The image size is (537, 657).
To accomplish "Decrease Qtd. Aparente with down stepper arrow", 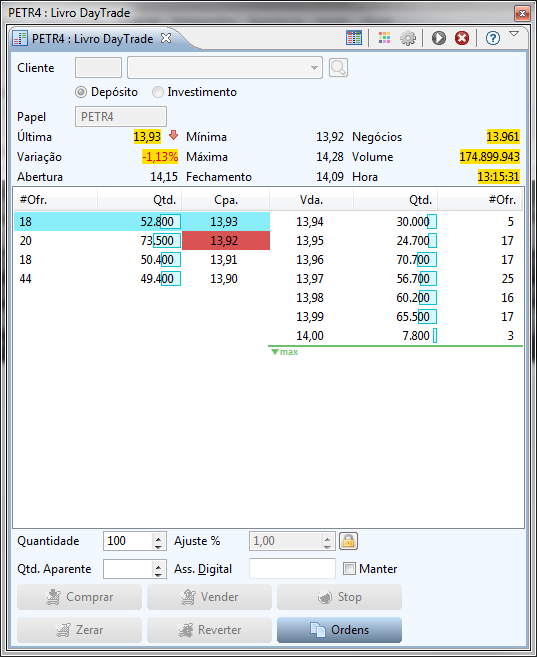I will (158, 574).
